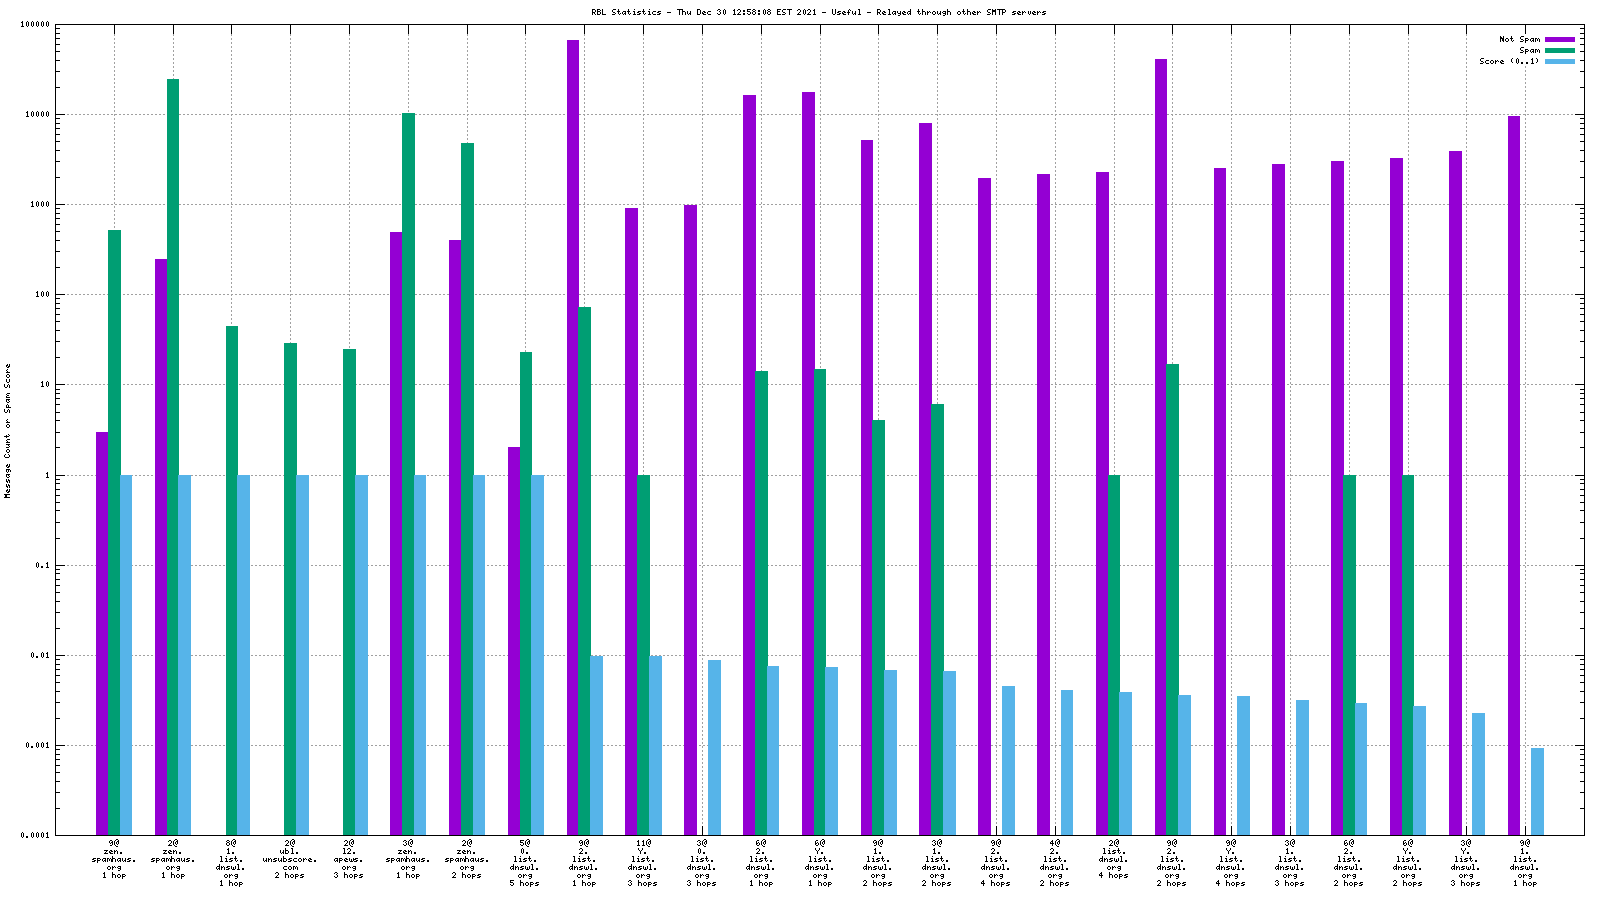The height and width of the screenshot is (900, 1600).
Task: Click the 0.list.dnswl.org 5 hops axis label
Action: [525, 863]
